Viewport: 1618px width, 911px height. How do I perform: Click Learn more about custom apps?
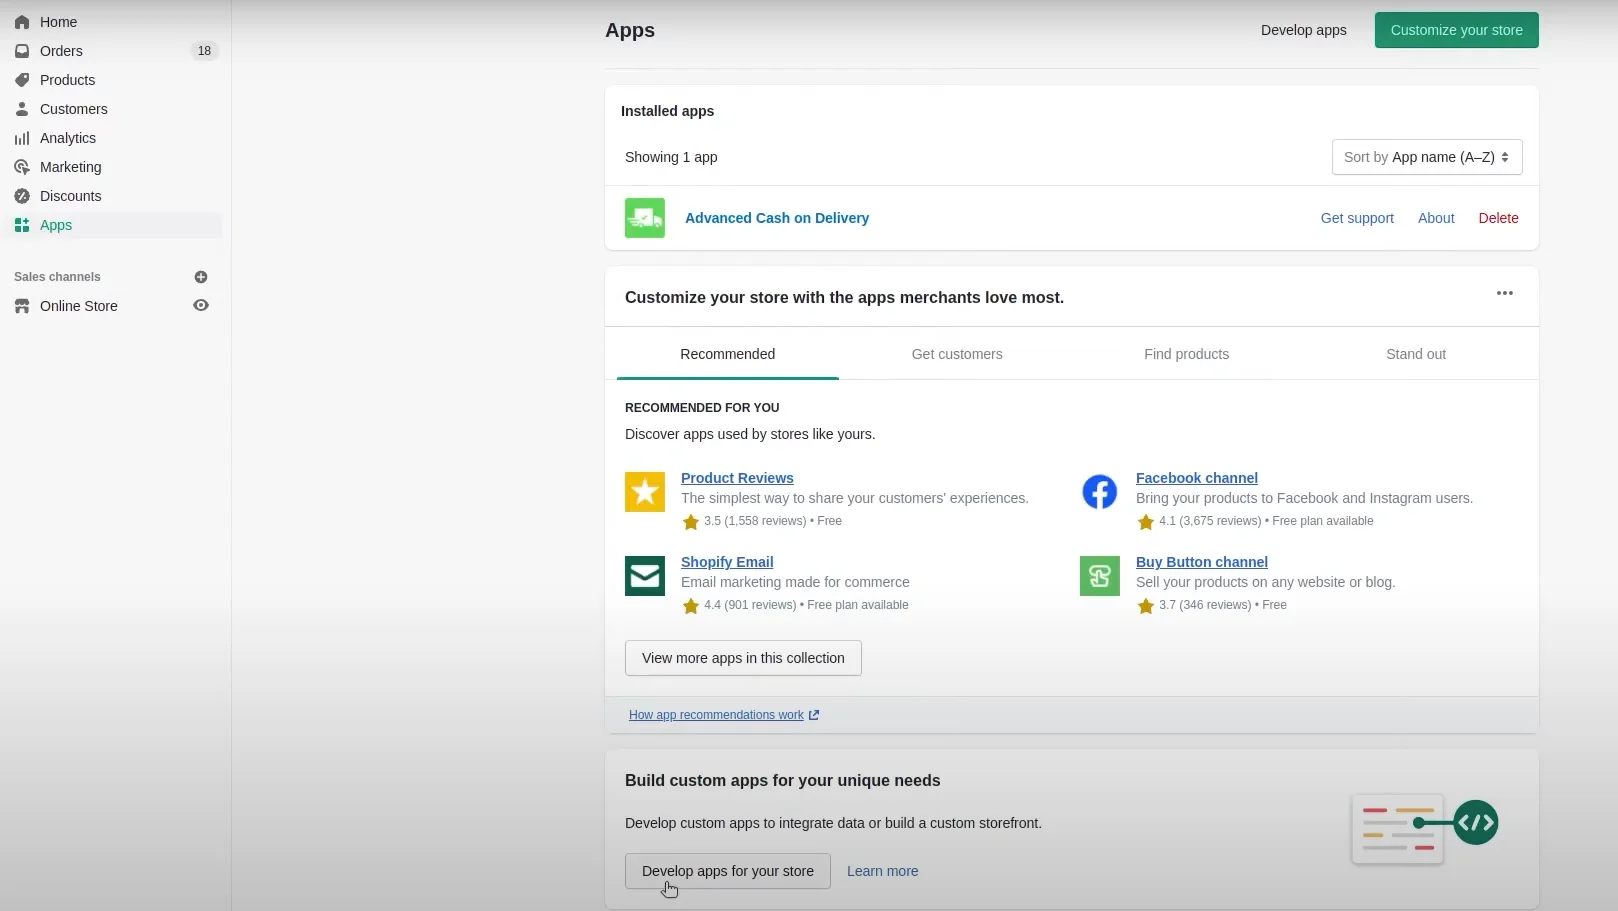click(882, 871)
